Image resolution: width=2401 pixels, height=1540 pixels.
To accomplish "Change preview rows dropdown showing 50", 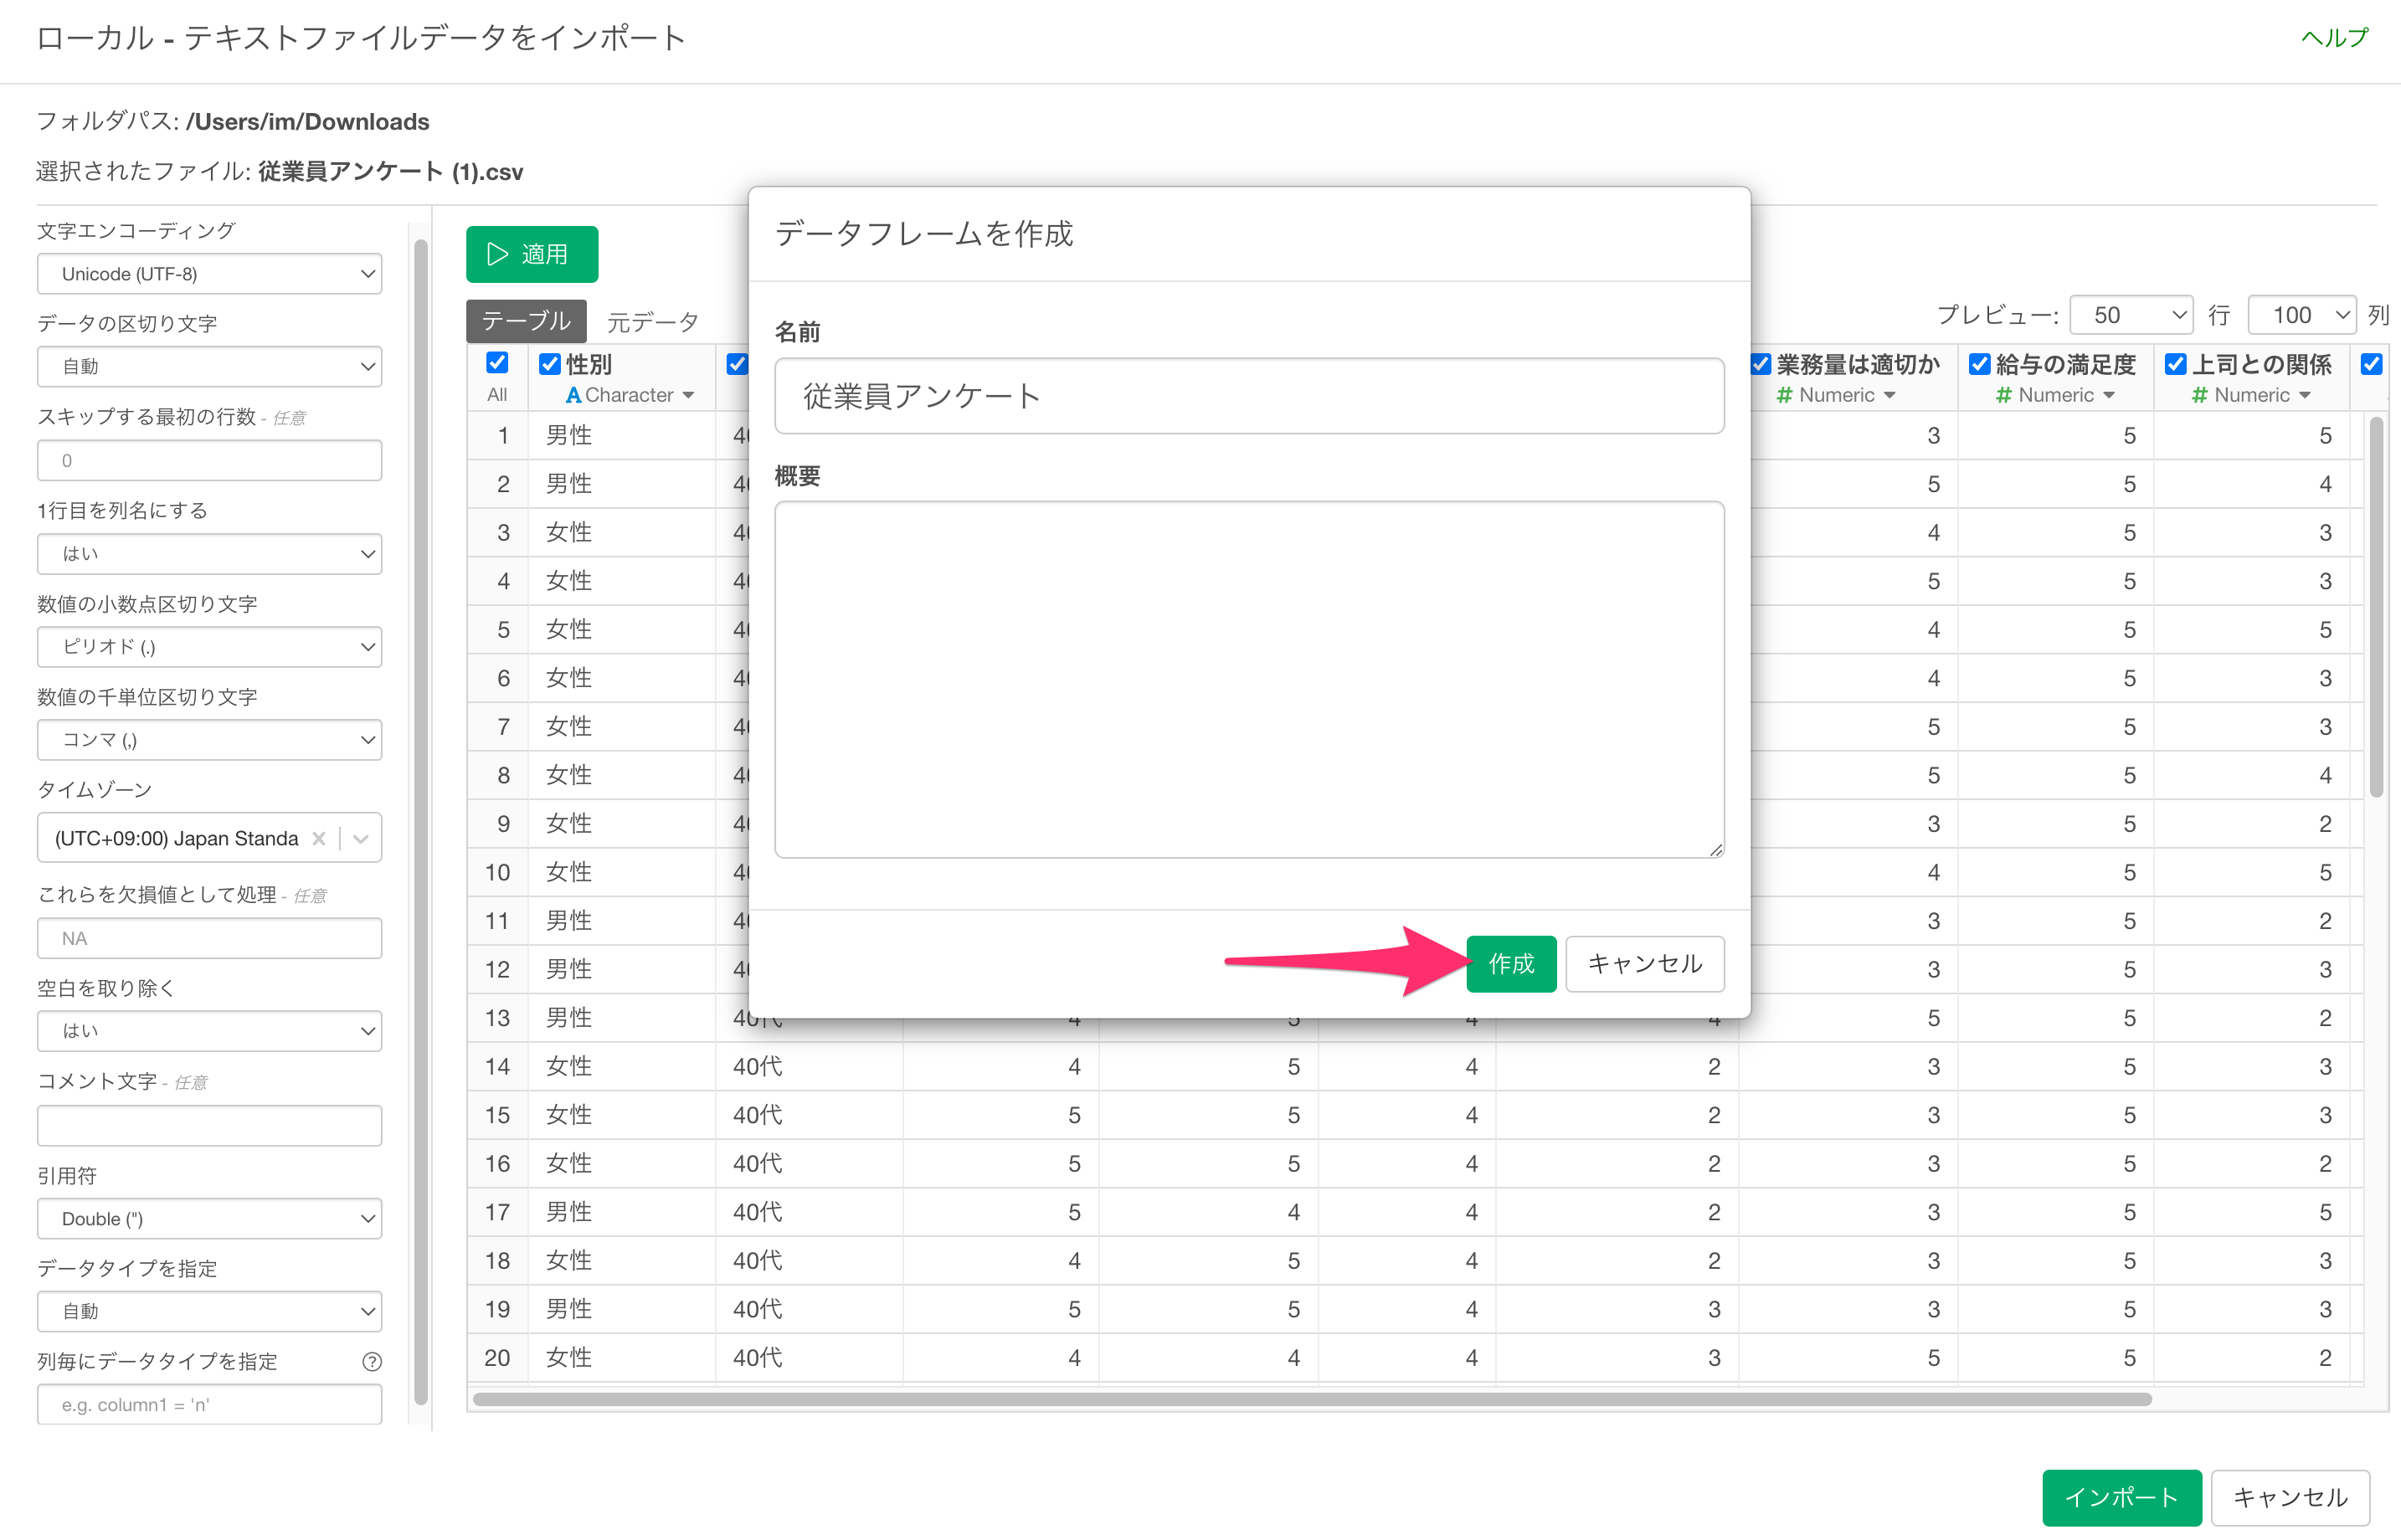I will (x=2132, y=315).
